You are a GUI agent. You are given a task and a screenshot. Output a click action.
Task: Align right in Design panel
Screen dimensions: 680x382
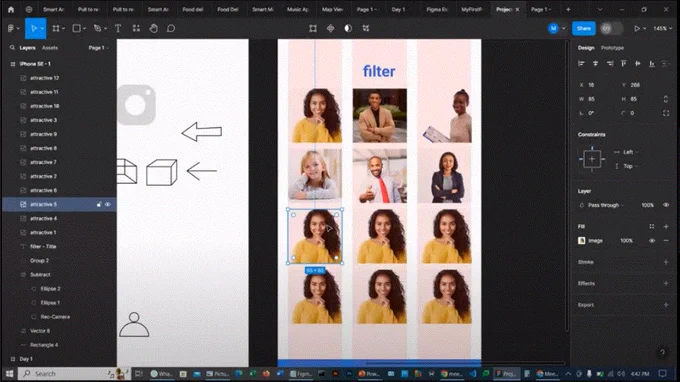pos(610,63)
